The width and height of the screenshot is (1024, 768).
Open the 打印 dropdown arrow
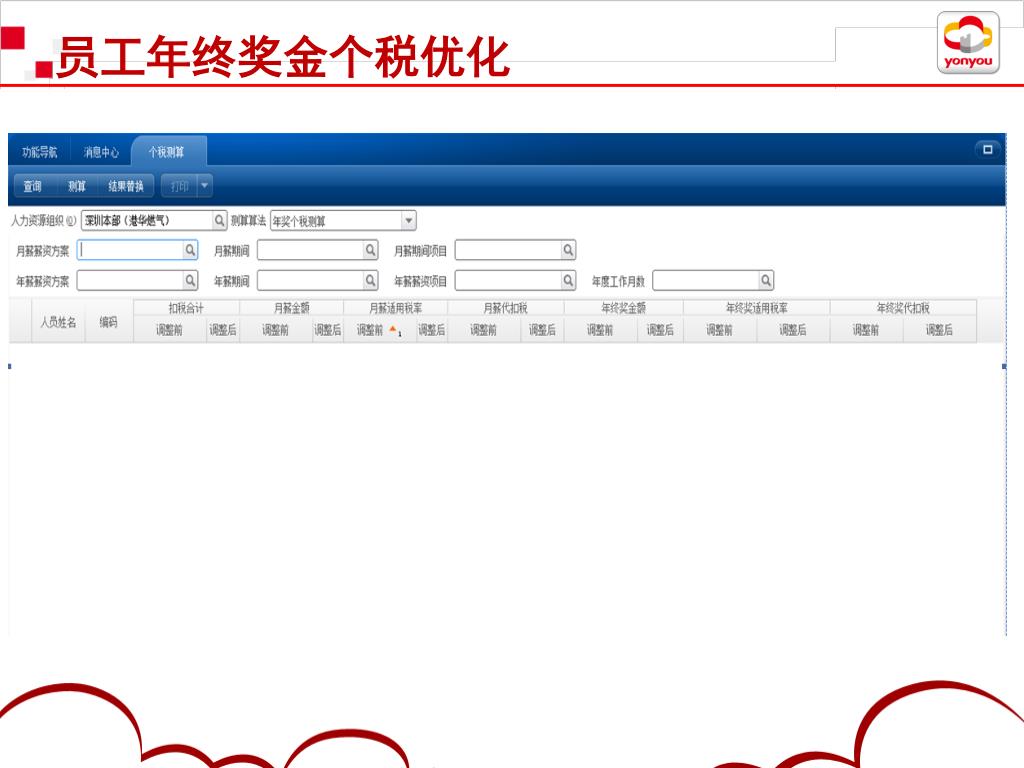coord(204,186)
